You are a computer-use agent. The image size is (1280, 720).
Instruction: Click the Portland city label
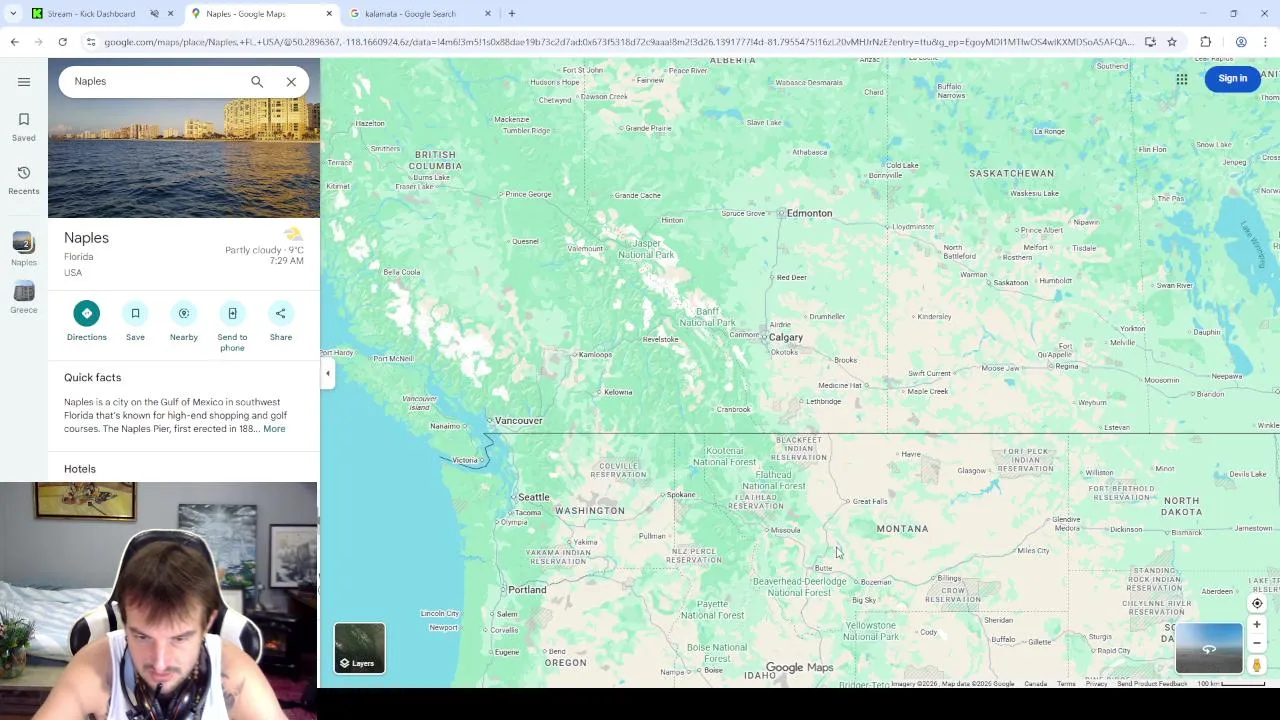tap(527, 590)
